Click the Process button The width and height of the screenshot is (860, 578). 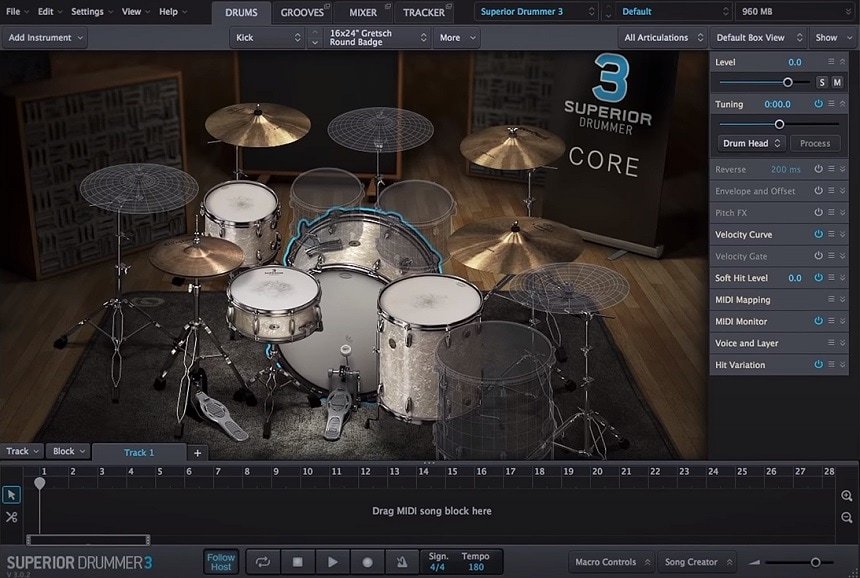pos(815,144)
